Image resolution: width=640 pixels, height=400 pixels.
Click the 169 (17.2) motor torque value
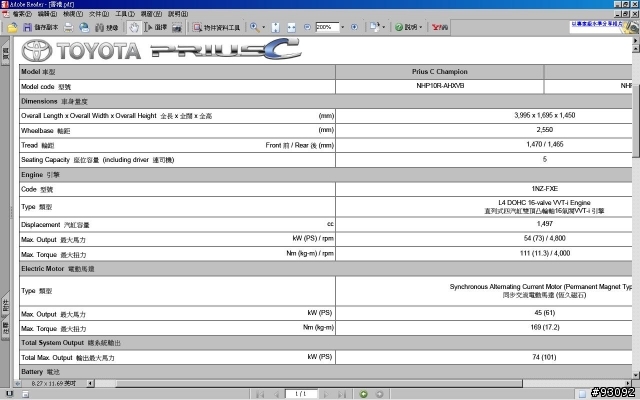pos(545,327)
